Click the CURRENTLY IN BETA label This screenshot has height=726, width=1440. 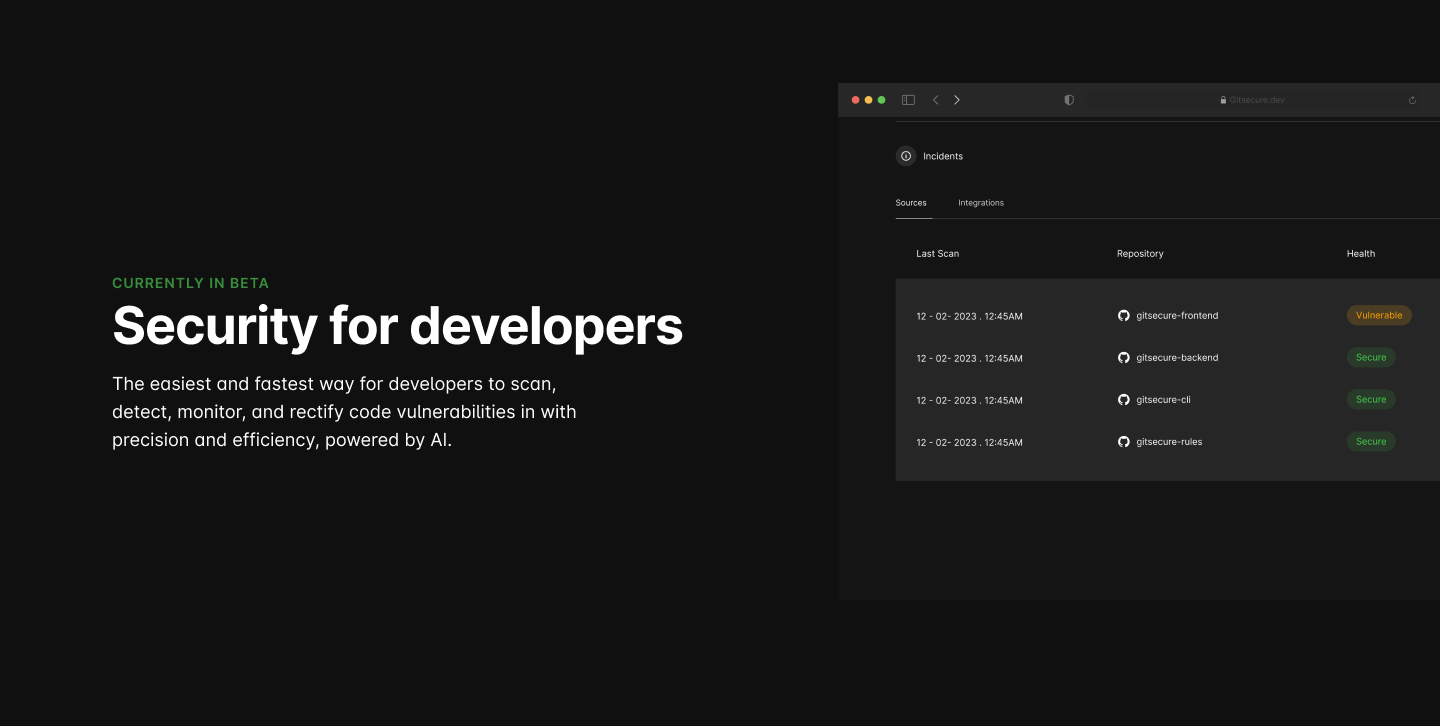(190, 283)
